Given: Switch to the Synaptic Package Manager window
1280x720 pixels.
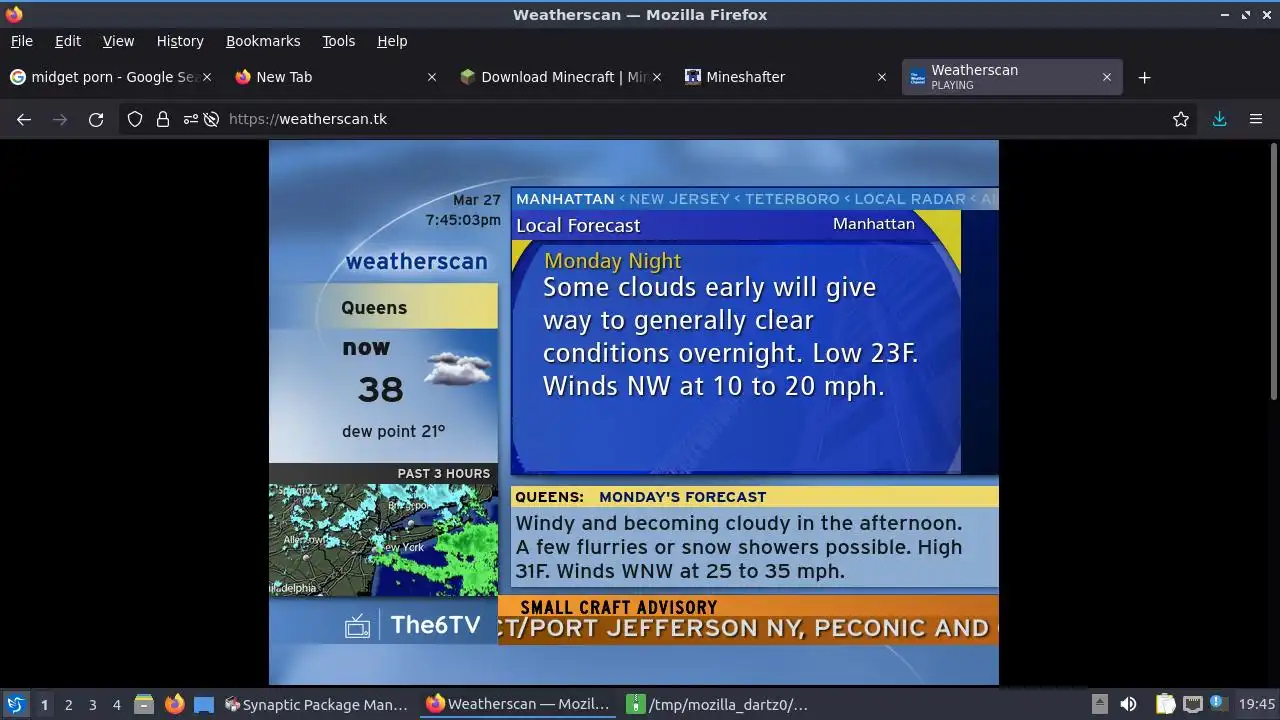Looking at the screenshot, I should pos(317,704).
